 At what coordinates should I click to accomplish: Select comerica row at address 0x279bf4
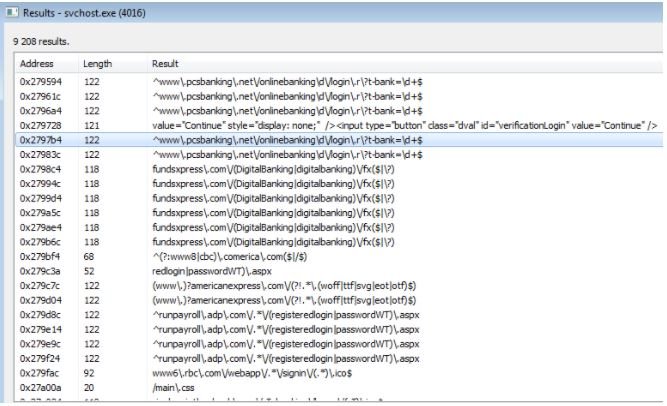point(339,257)
